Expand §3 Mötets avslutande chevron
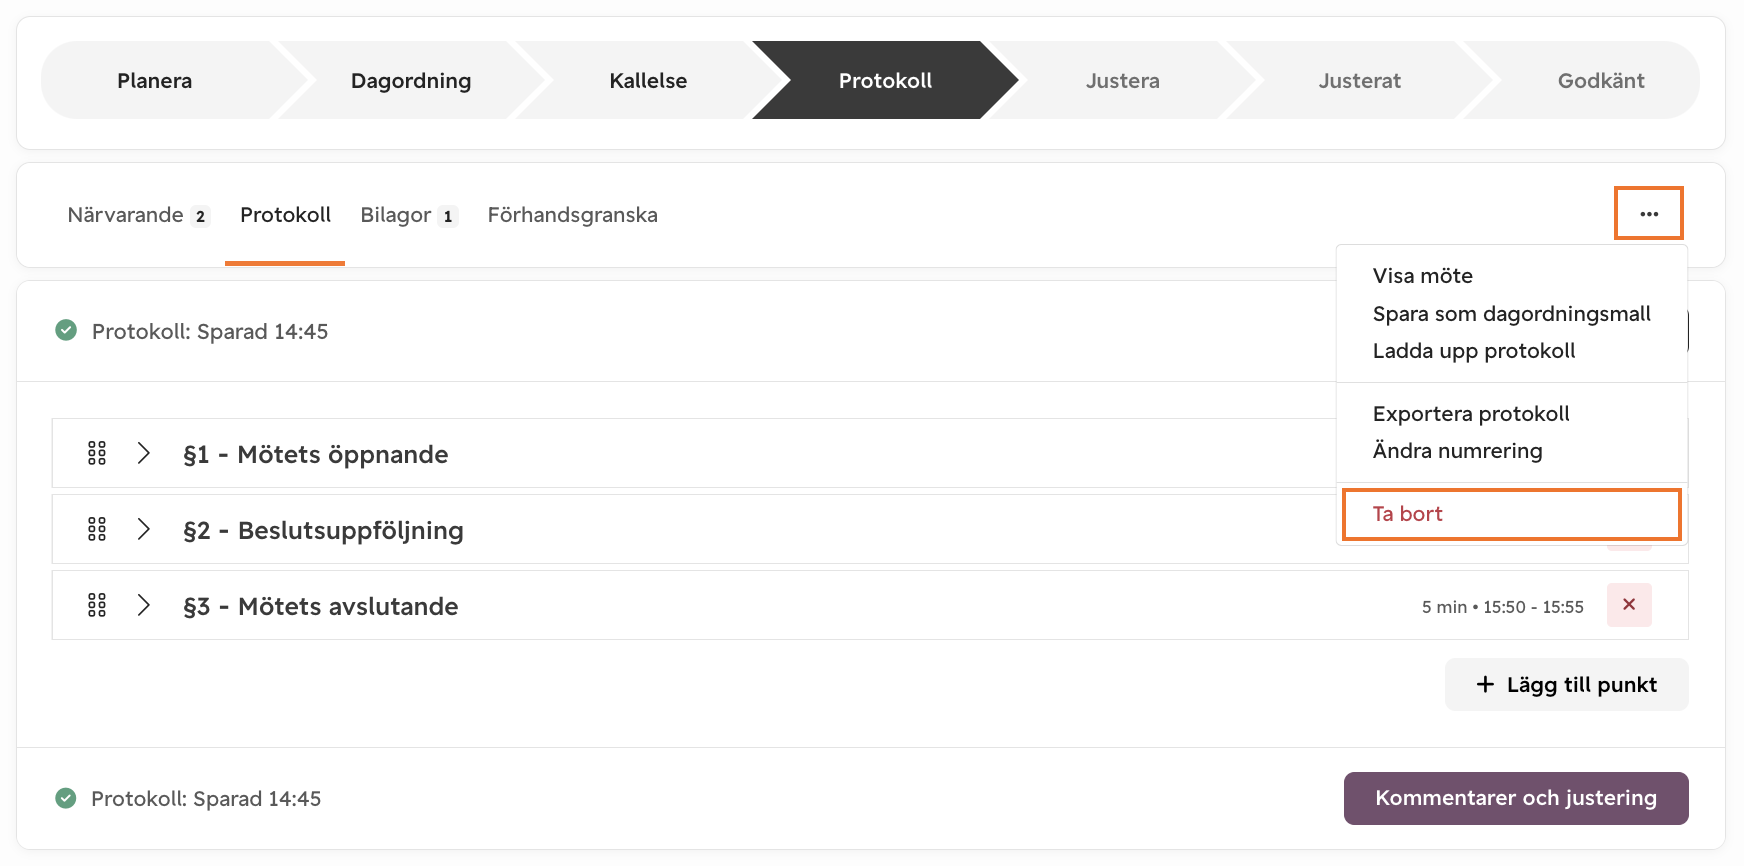This screenshot has width=1744, height=866. (144, 605)
